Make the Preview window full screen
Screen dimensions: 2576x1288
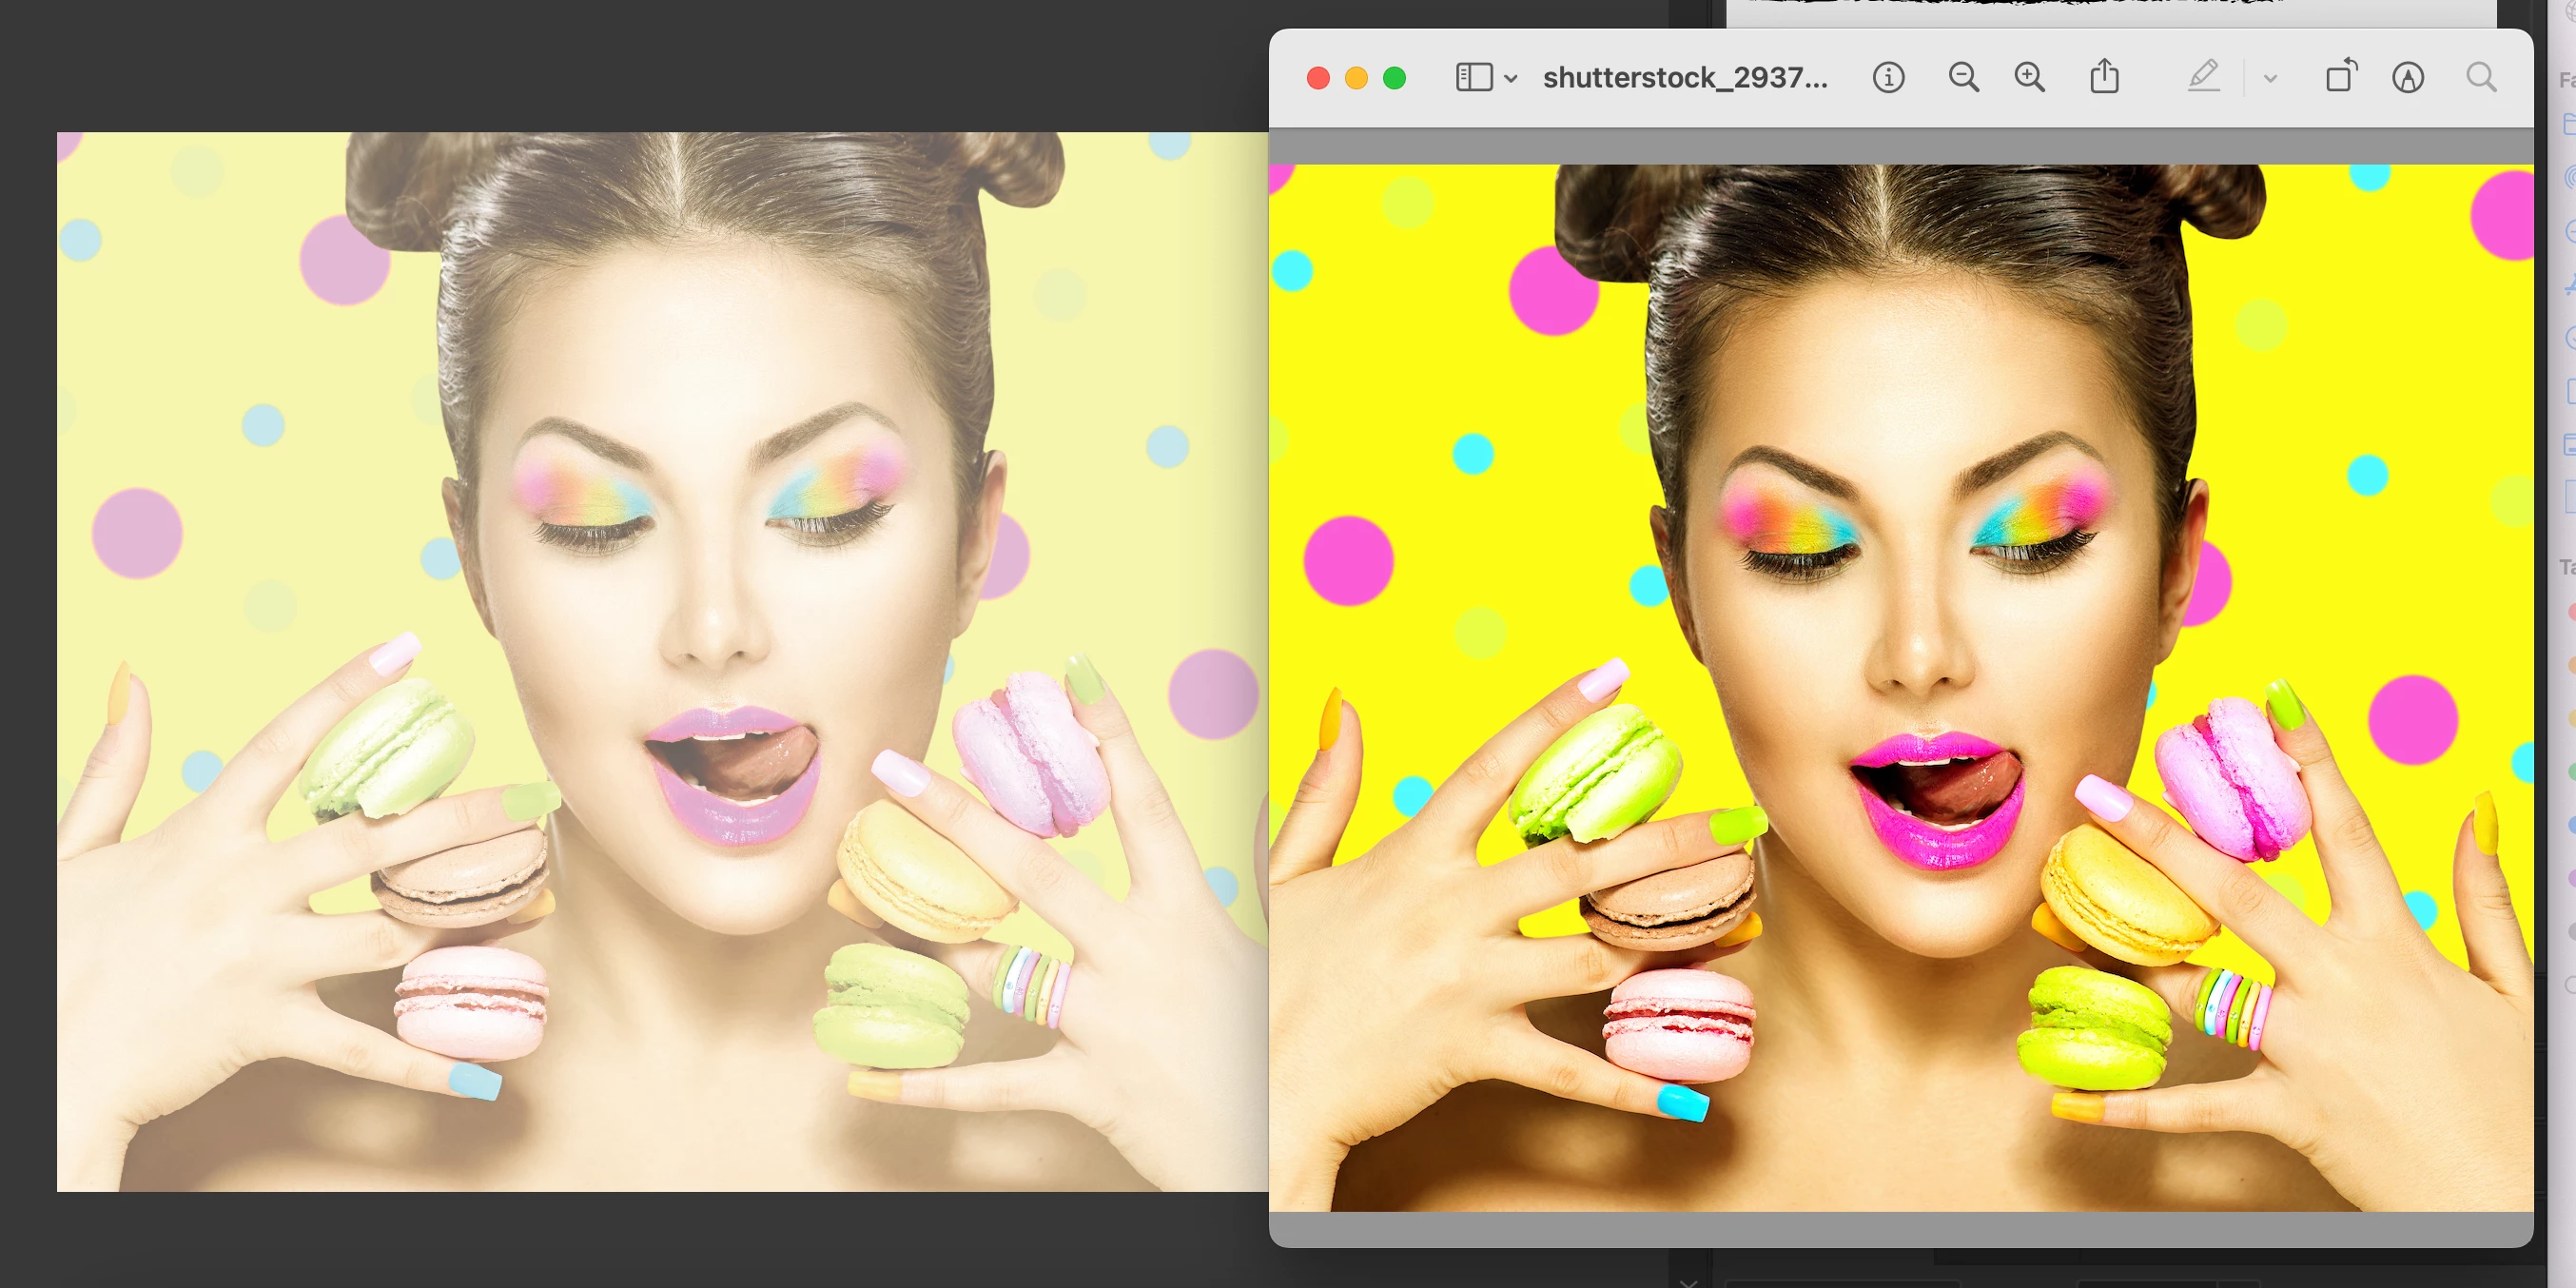1394,78
